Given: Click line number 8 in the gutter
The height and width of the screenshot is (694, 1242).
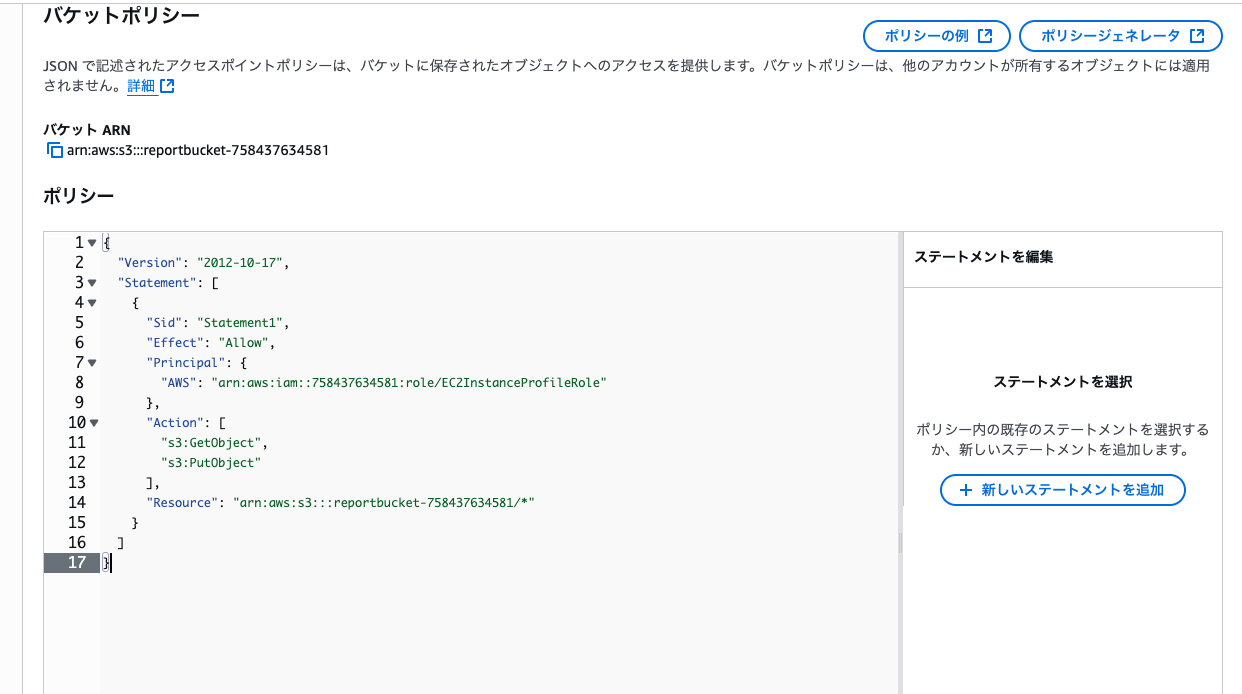Looking at the screenshot, I should [79, 382].
